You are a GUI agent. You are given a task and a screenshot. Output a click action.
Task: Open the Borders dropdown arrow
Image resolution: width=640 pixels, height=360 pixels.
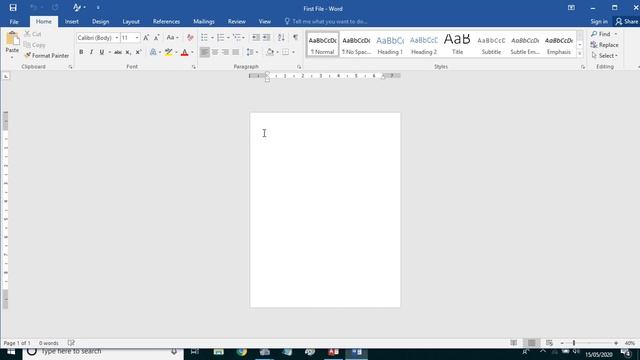[293, 52]
